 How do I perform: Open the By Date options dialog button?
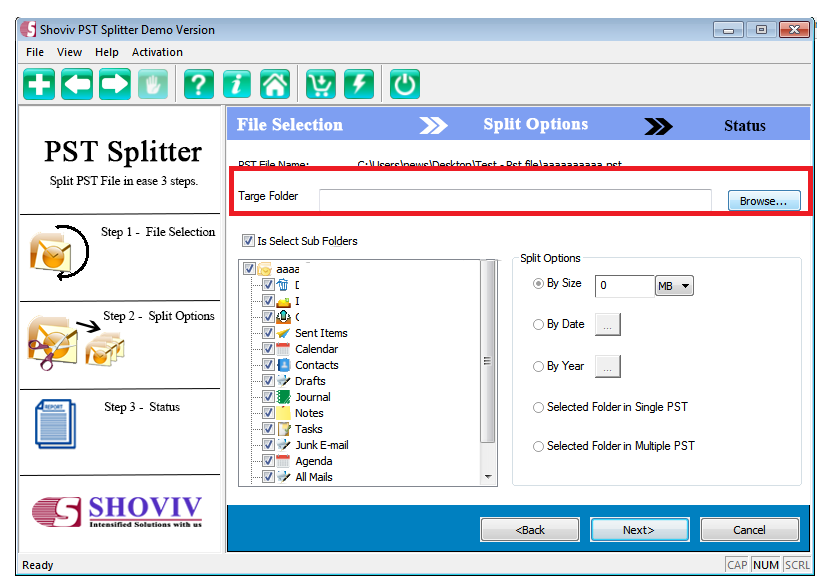click(607, 324)
